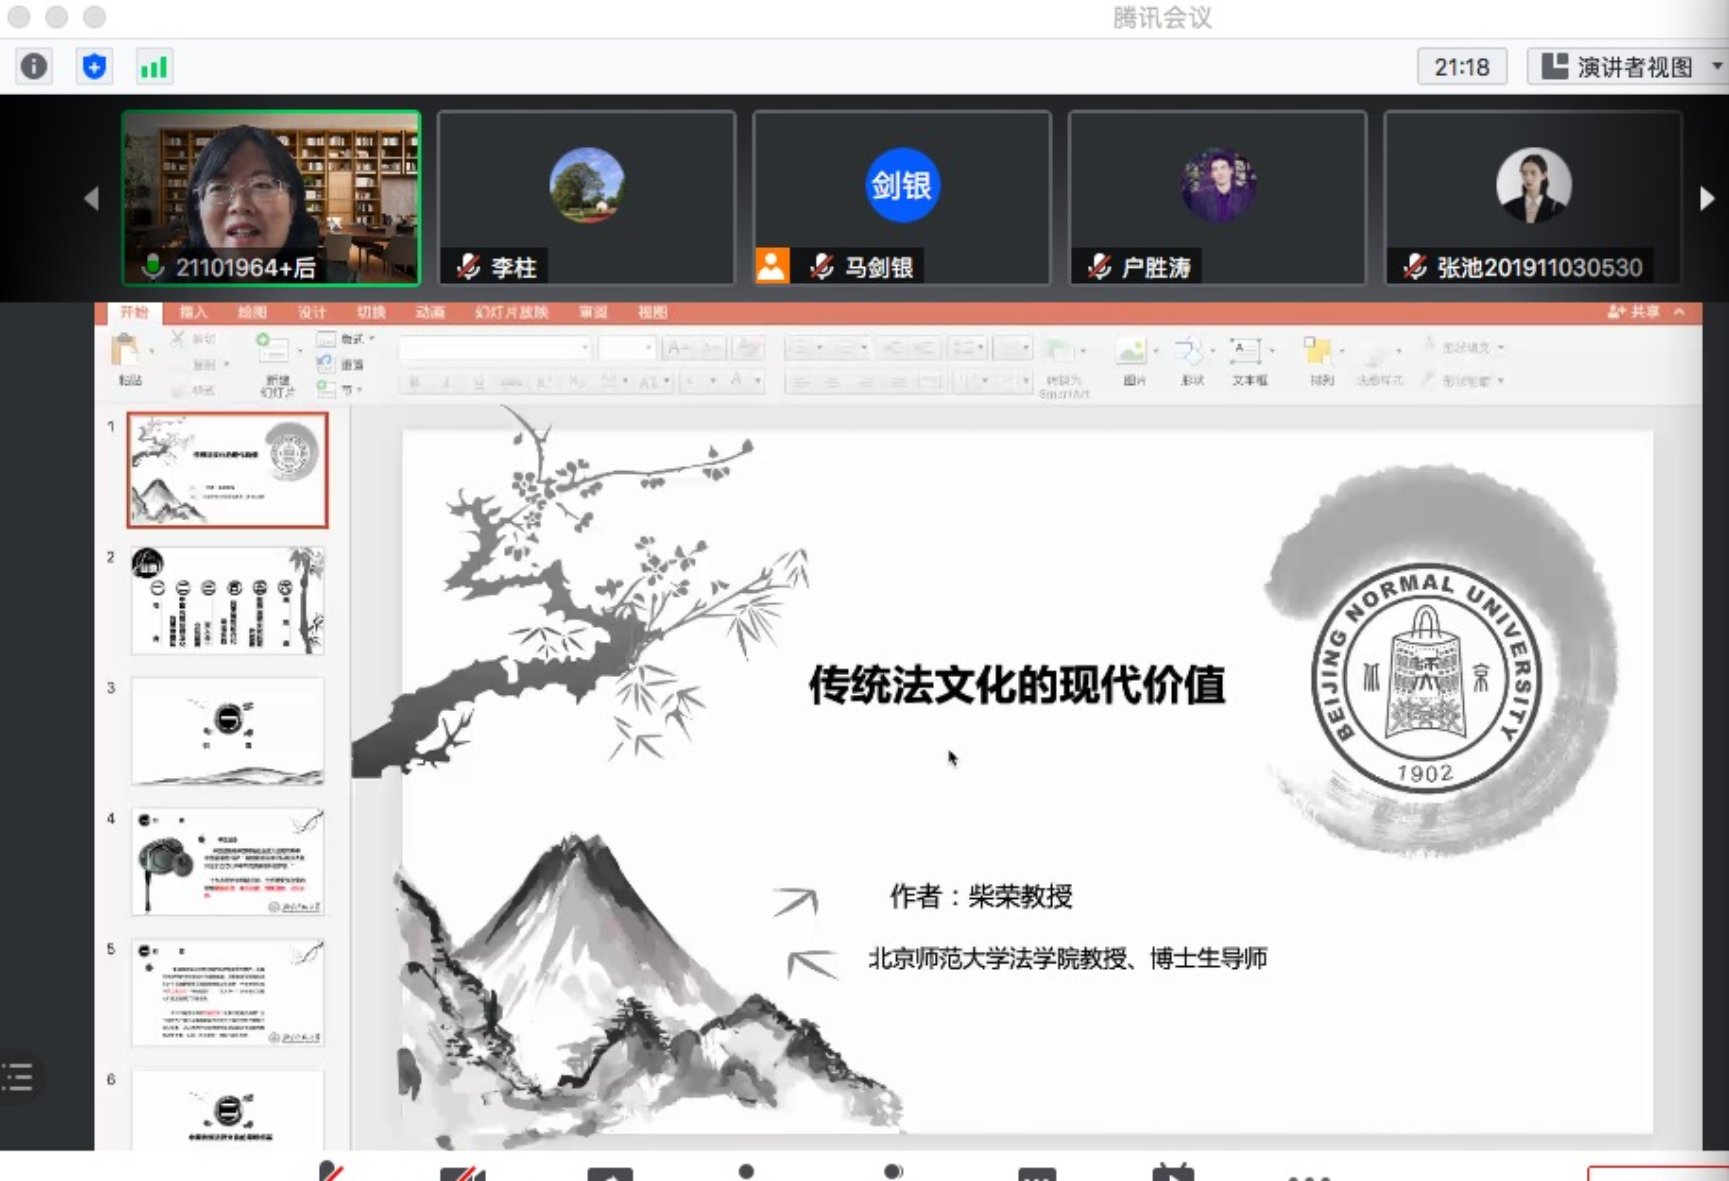Open the meeting info icon top-left
Screen dimensions: 1729x1181
click(x=33, y=66)
